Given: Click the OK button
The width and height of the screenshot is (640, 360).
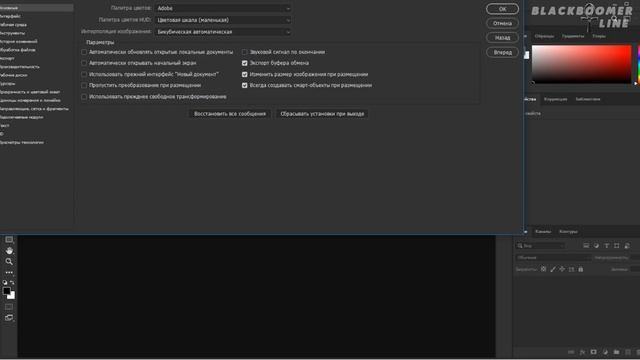Looking at the screenshot, I should point(502,9).
